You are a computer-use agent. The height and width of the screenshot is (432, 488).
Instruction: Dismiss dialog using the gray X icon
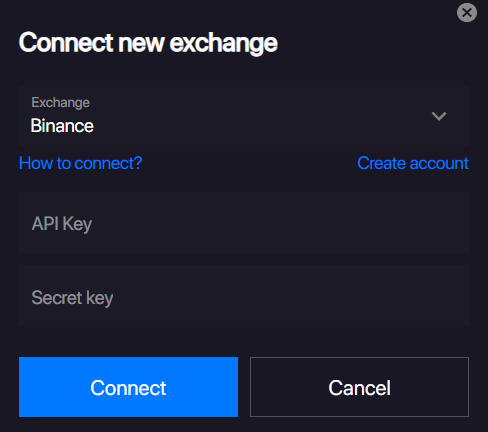pyautogui.click(x=467, y=13)
